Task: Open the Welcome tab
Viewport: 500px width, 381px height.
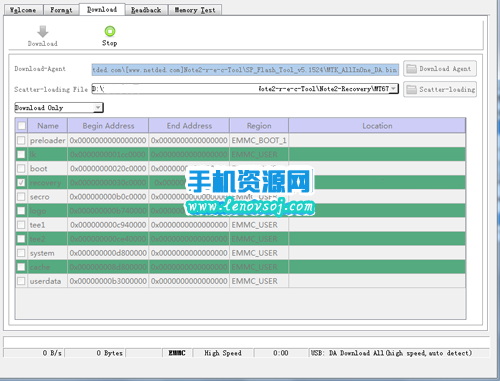Action: point(23,10)
